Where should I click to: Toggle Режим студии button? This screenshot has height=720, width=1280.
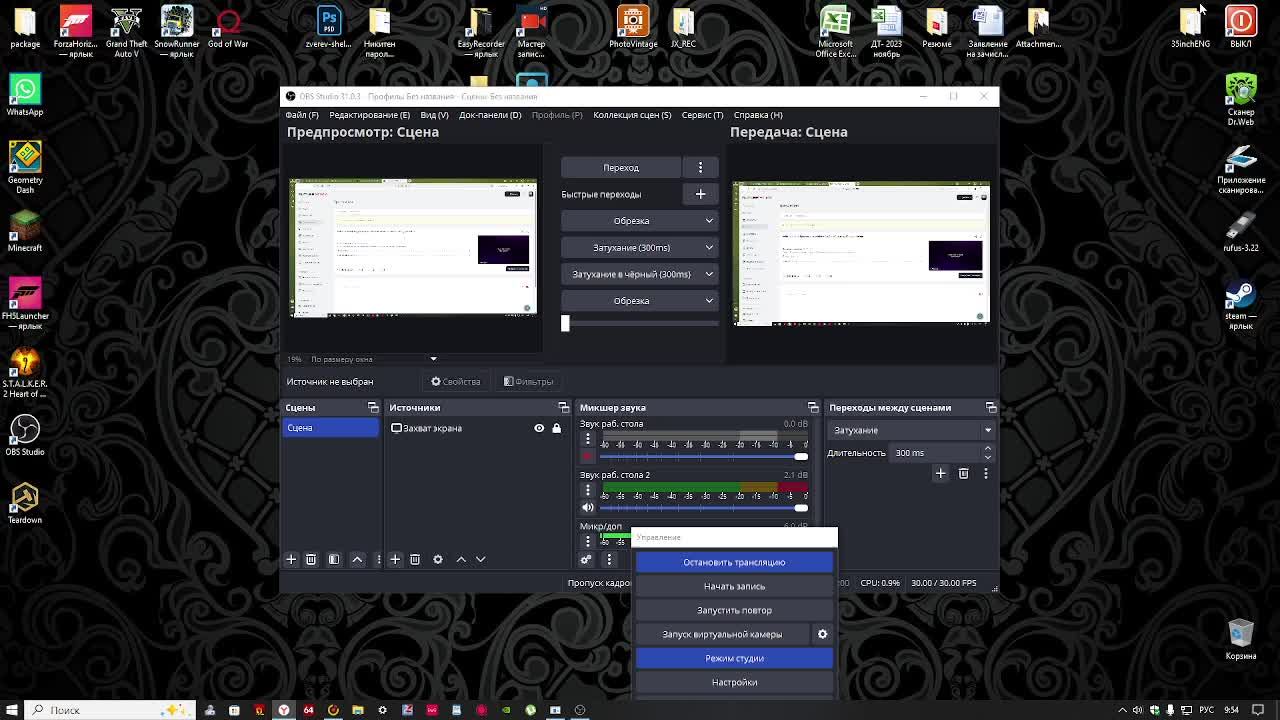click(x=734, y=658)
